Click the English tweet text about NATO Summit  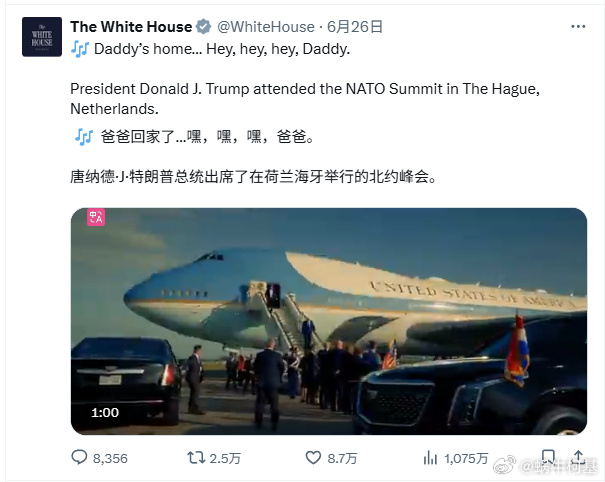pos(305,99)
